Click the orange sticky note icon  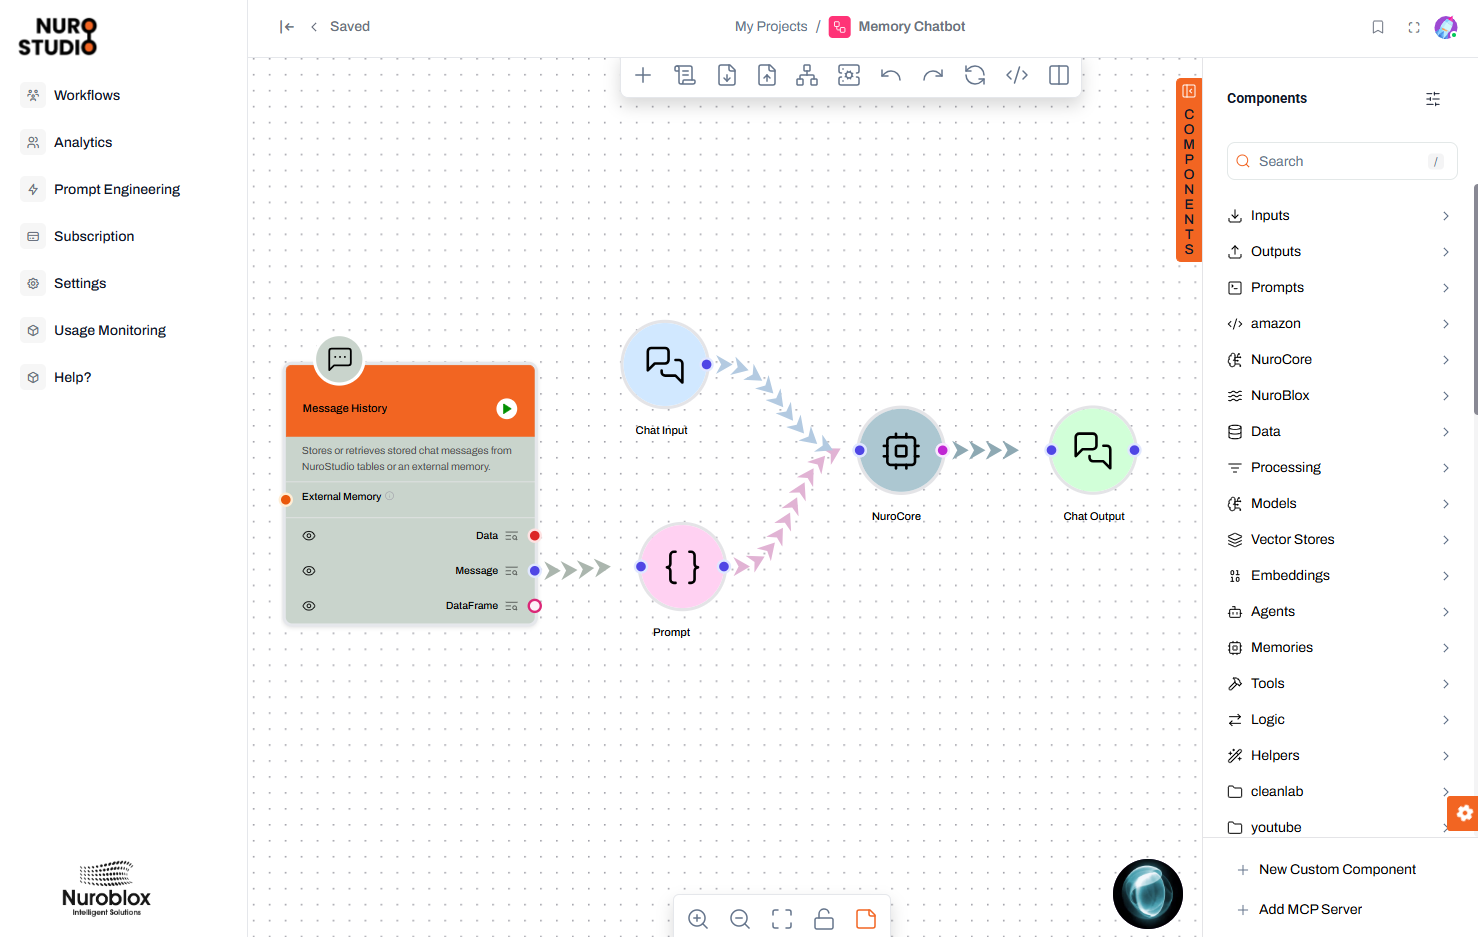[x=866, y=919]
